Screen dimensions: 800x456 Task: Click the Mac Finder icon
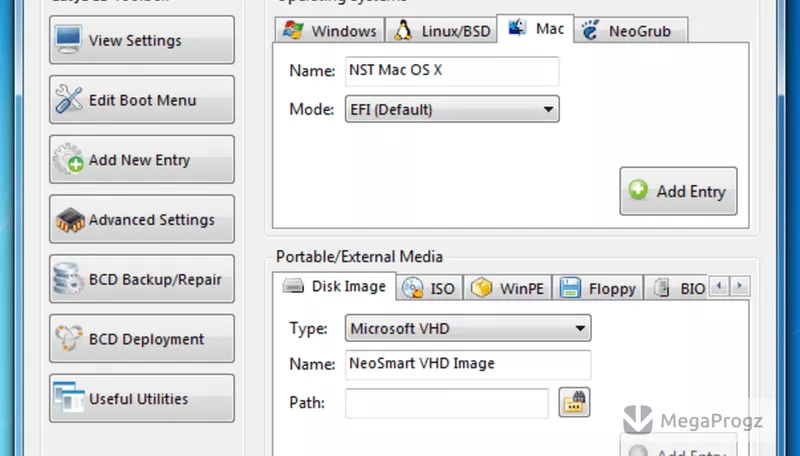pos(517,28)
